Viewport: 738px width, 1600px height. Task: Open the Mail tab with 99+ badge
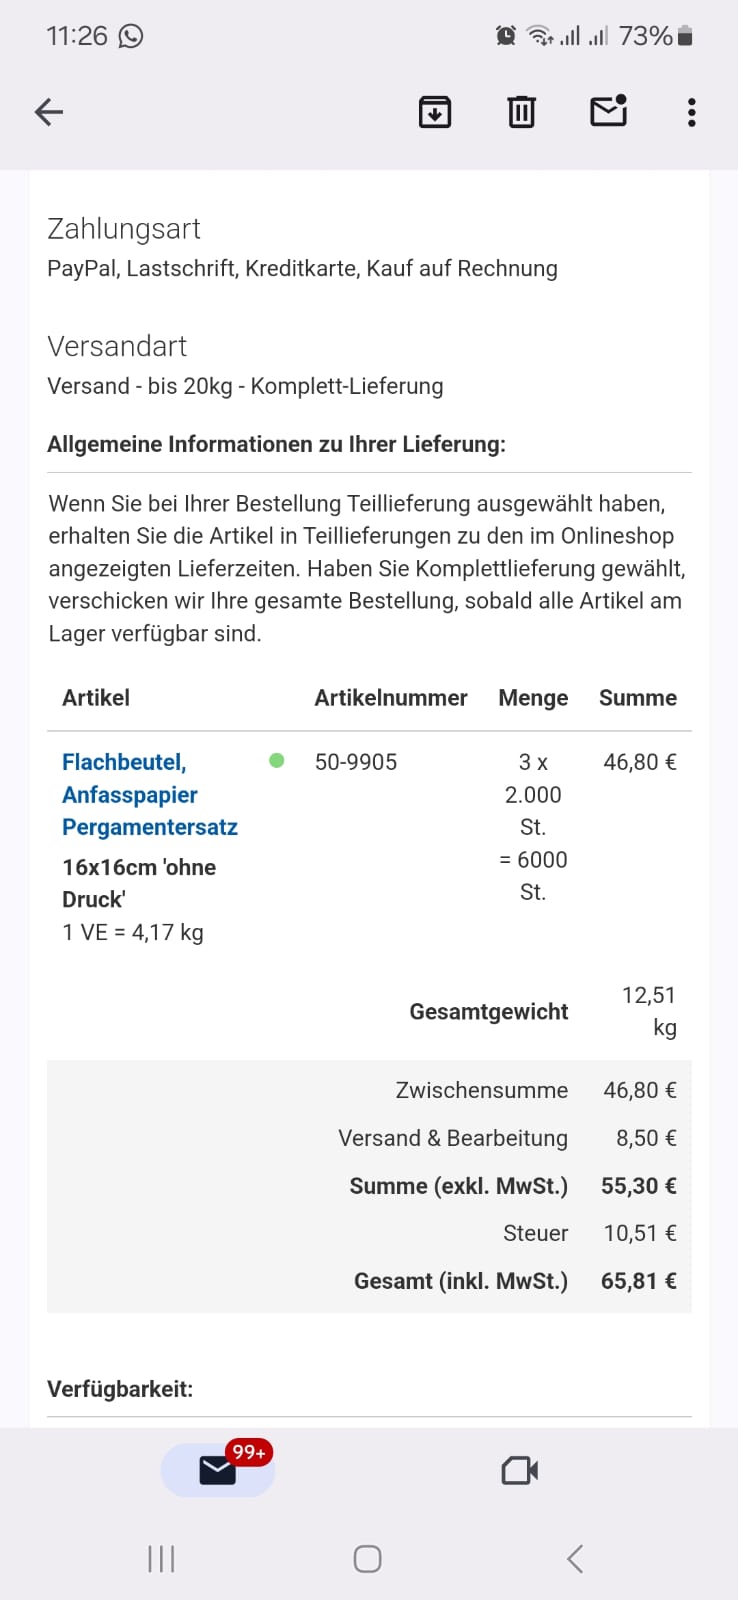tap(218, 1470)
